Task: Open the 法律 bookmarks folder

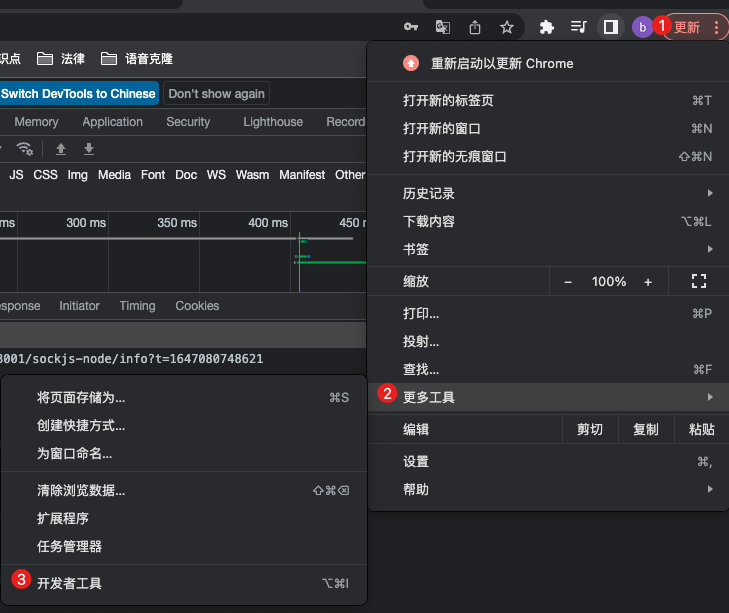Action: (x=61, y=59)
